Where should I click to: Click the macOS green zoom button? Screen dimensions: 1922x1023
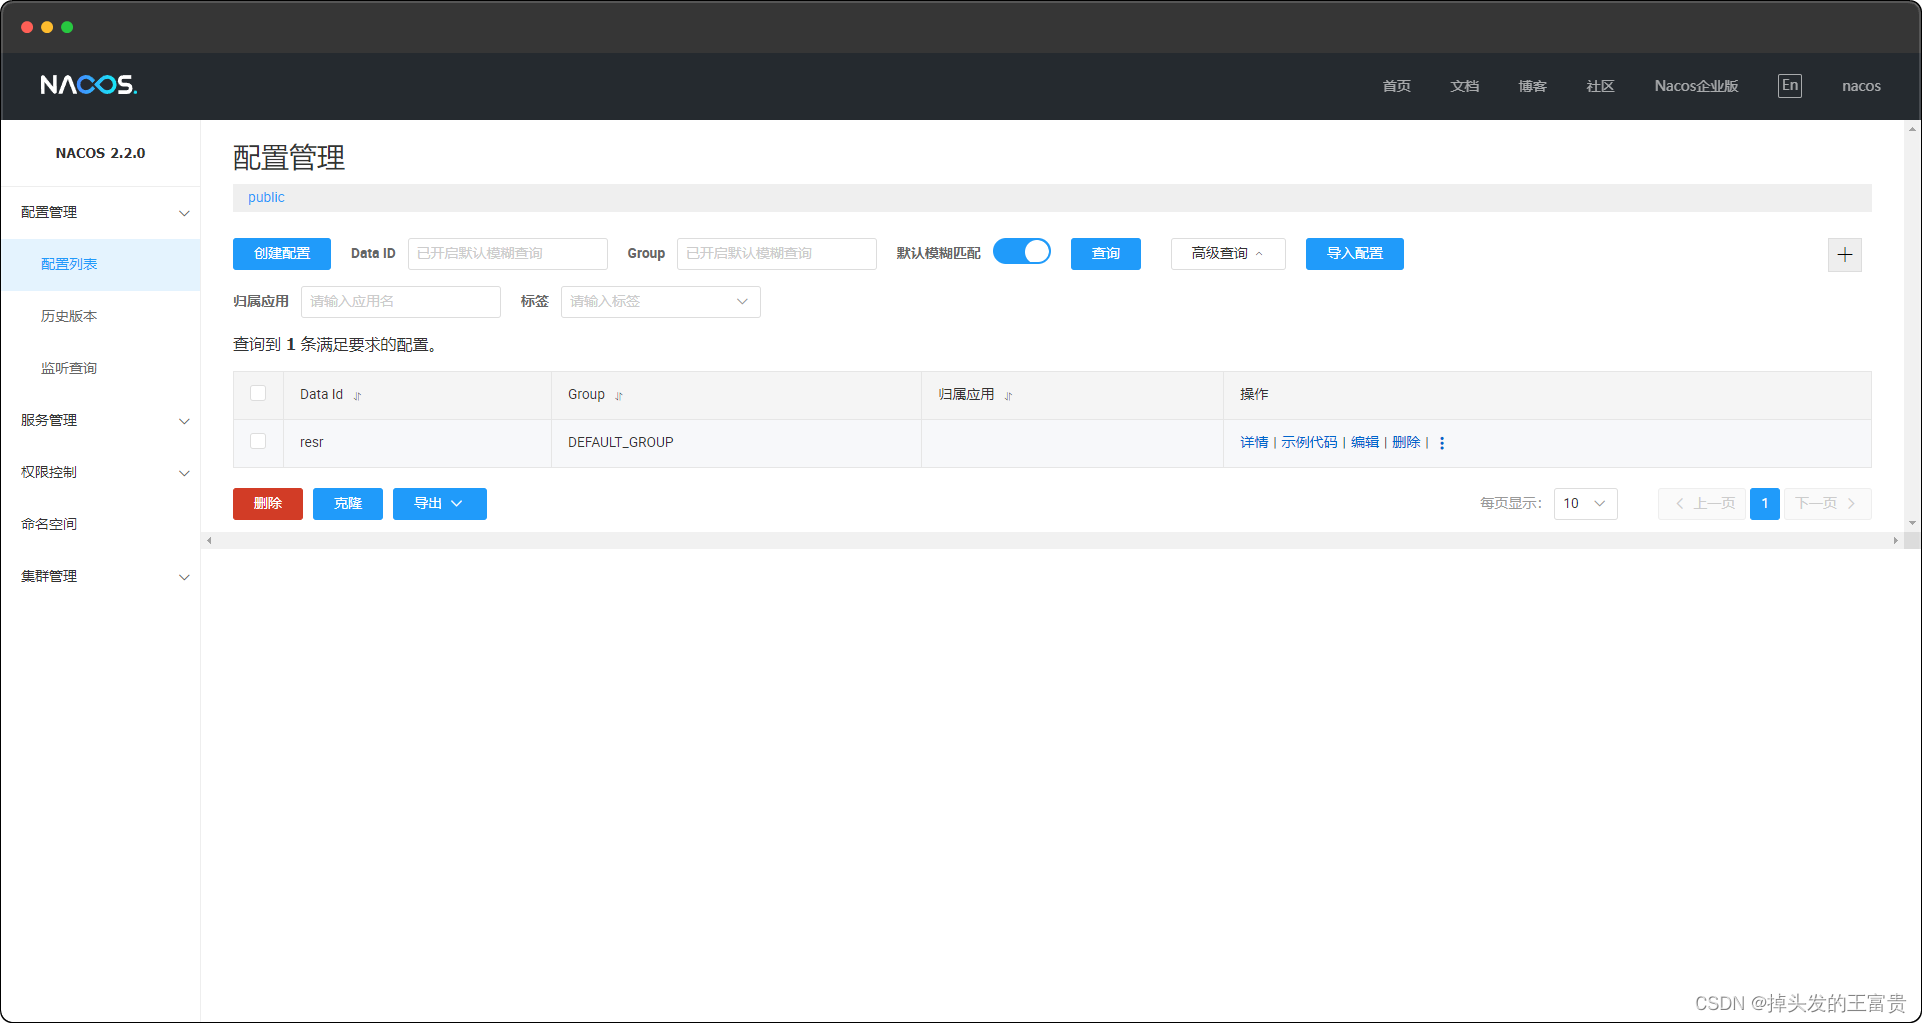tap(67, 27)
